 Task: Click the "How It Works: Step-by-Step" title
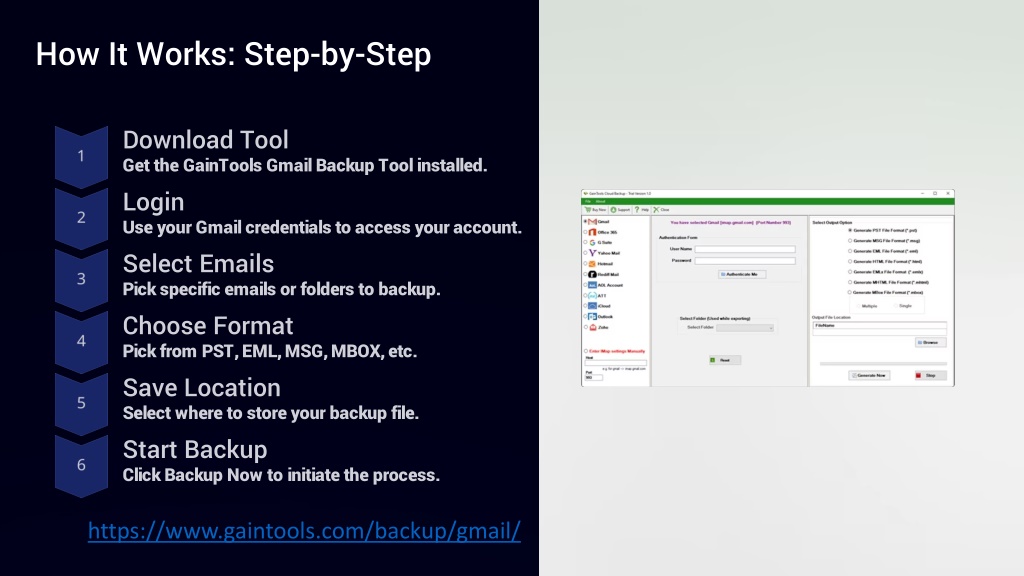coord(233,54)
